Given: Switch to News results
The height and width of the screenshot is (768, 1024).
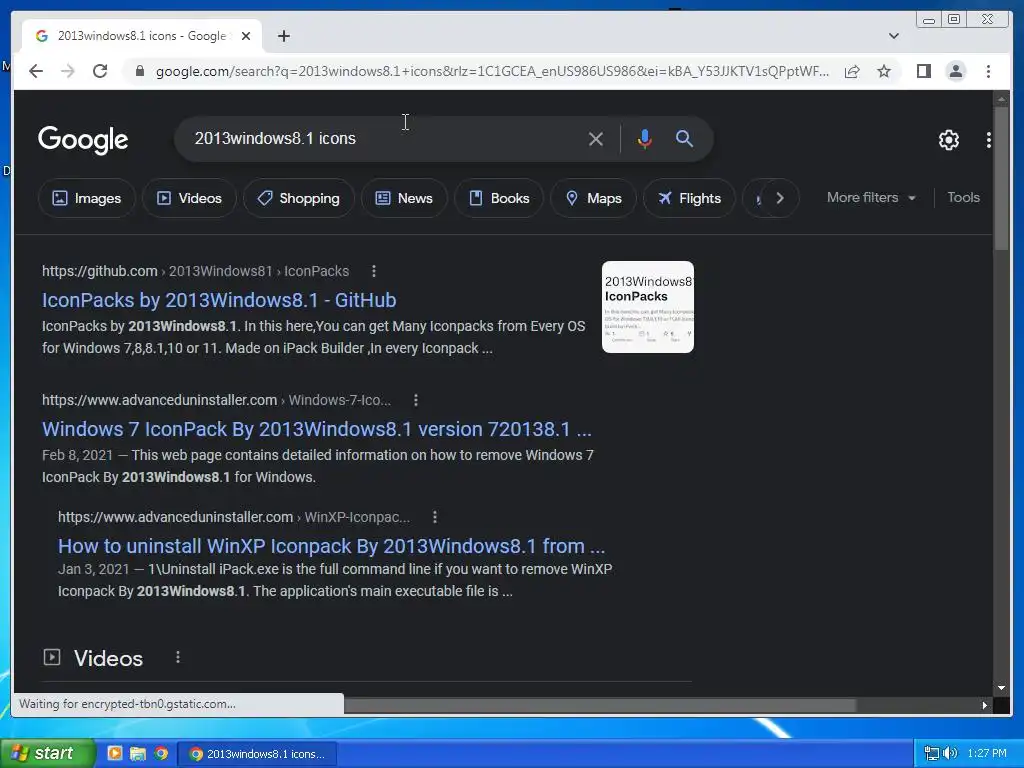Looking at the screenshot, I should tap(404, 198).
